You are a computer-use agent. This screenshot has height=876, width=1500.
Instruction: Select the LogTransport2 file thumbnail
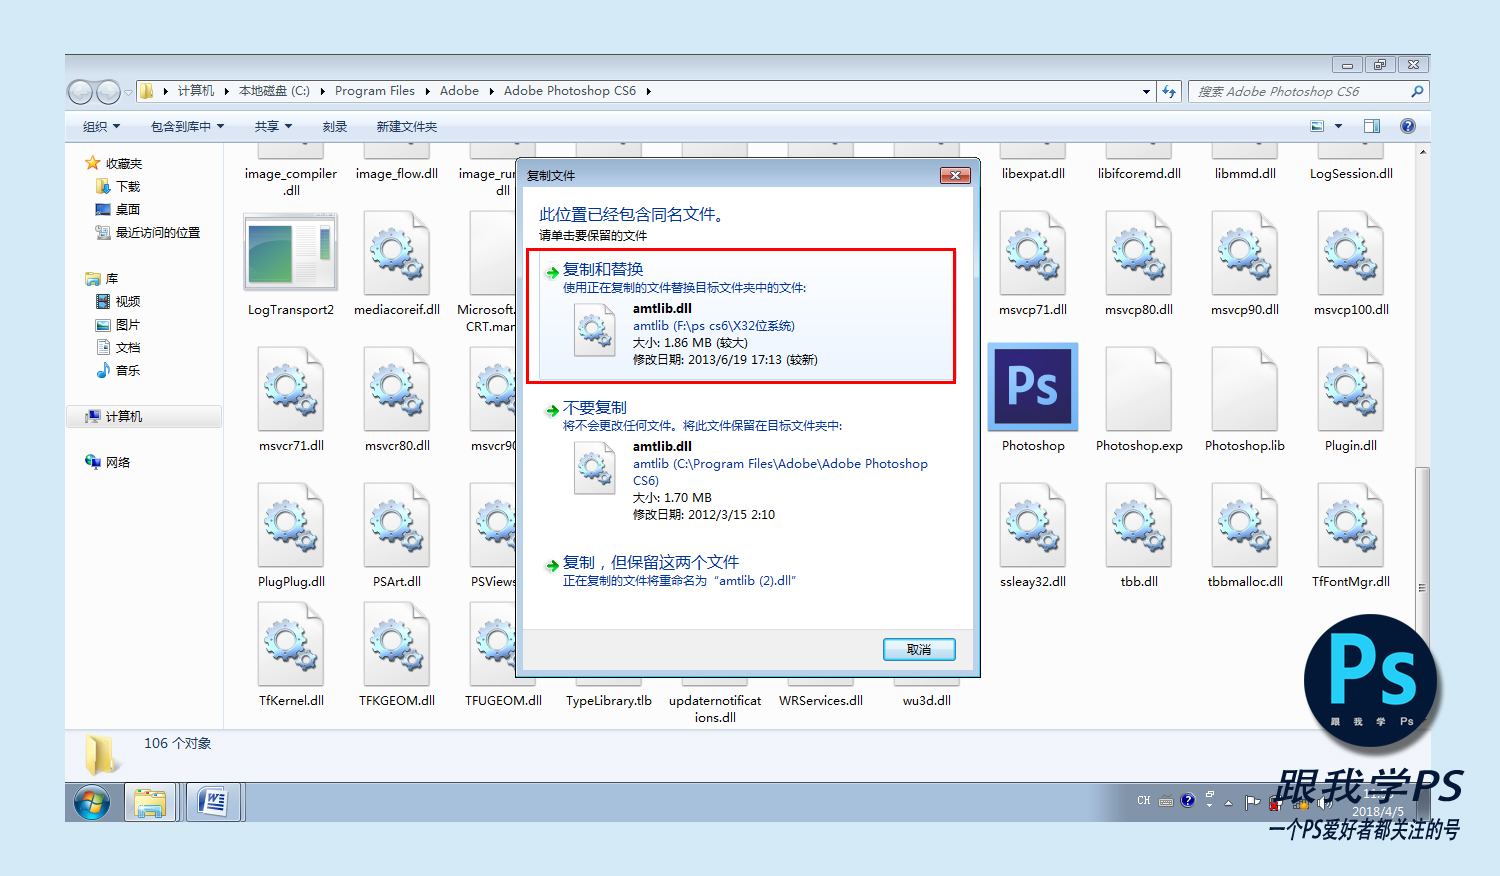coord(291,252)
